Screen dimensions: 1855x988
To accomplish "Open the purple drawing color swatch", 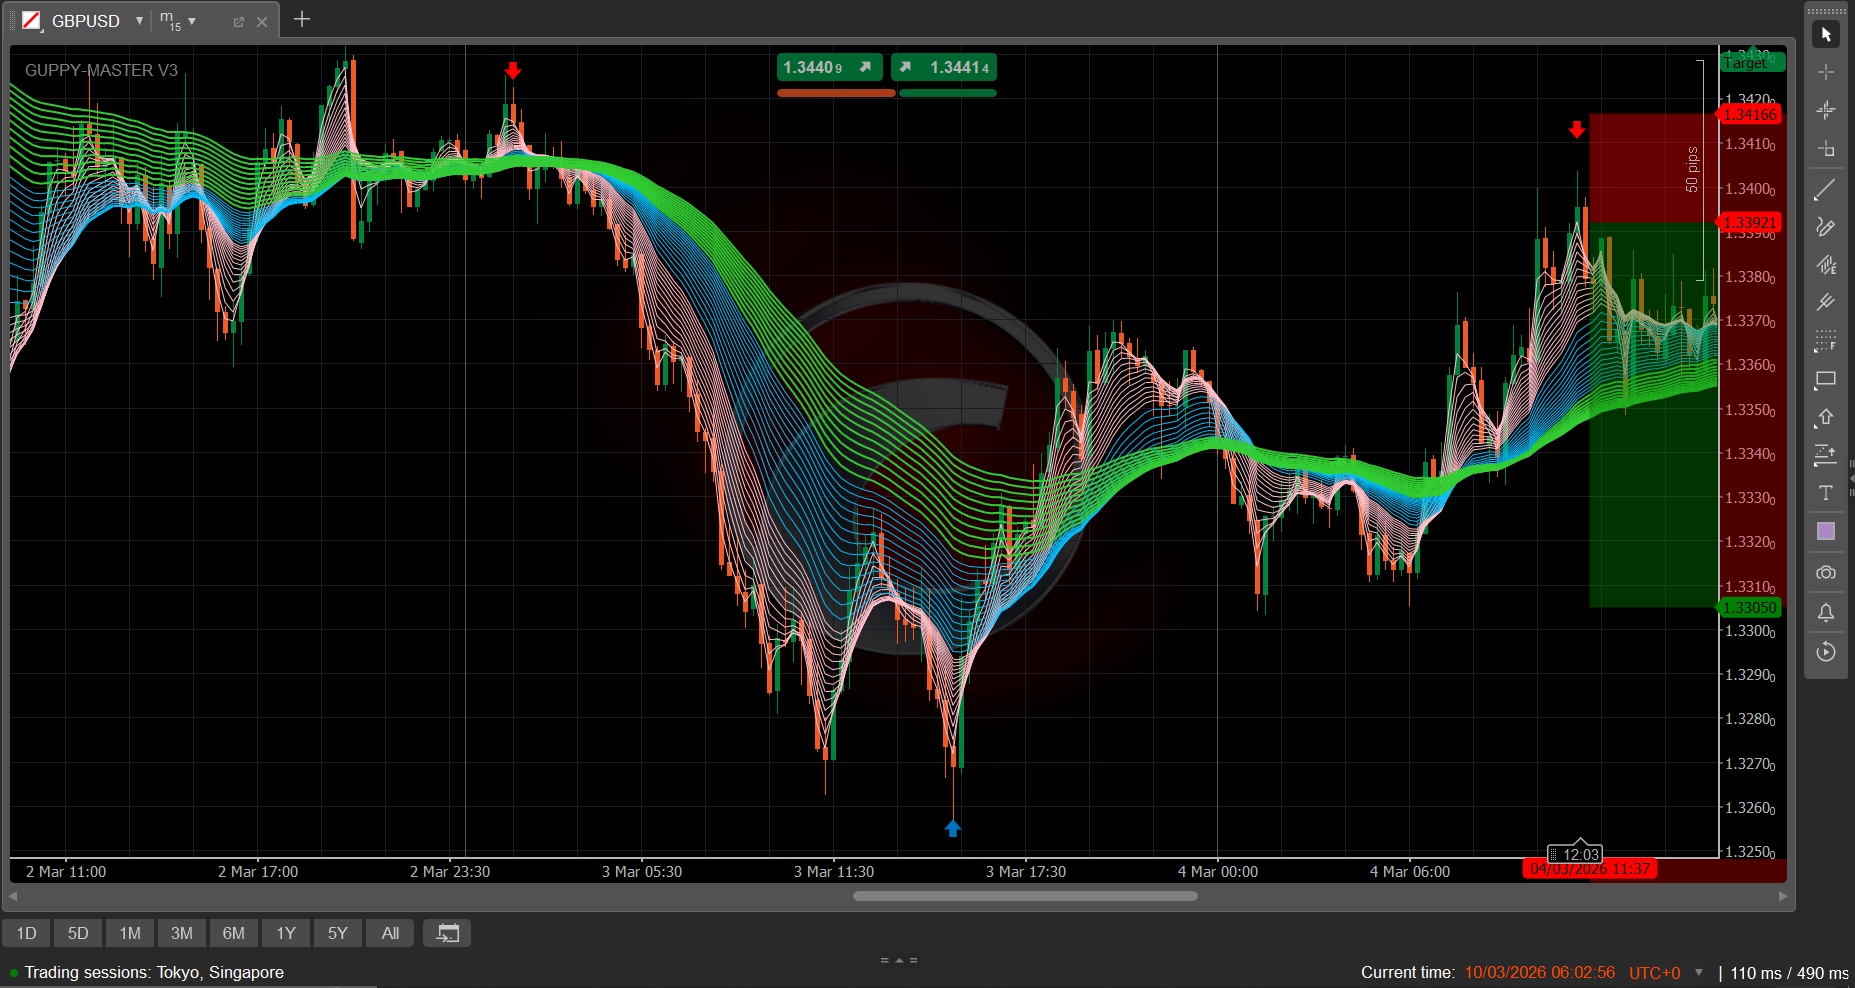I will 1825,531.
